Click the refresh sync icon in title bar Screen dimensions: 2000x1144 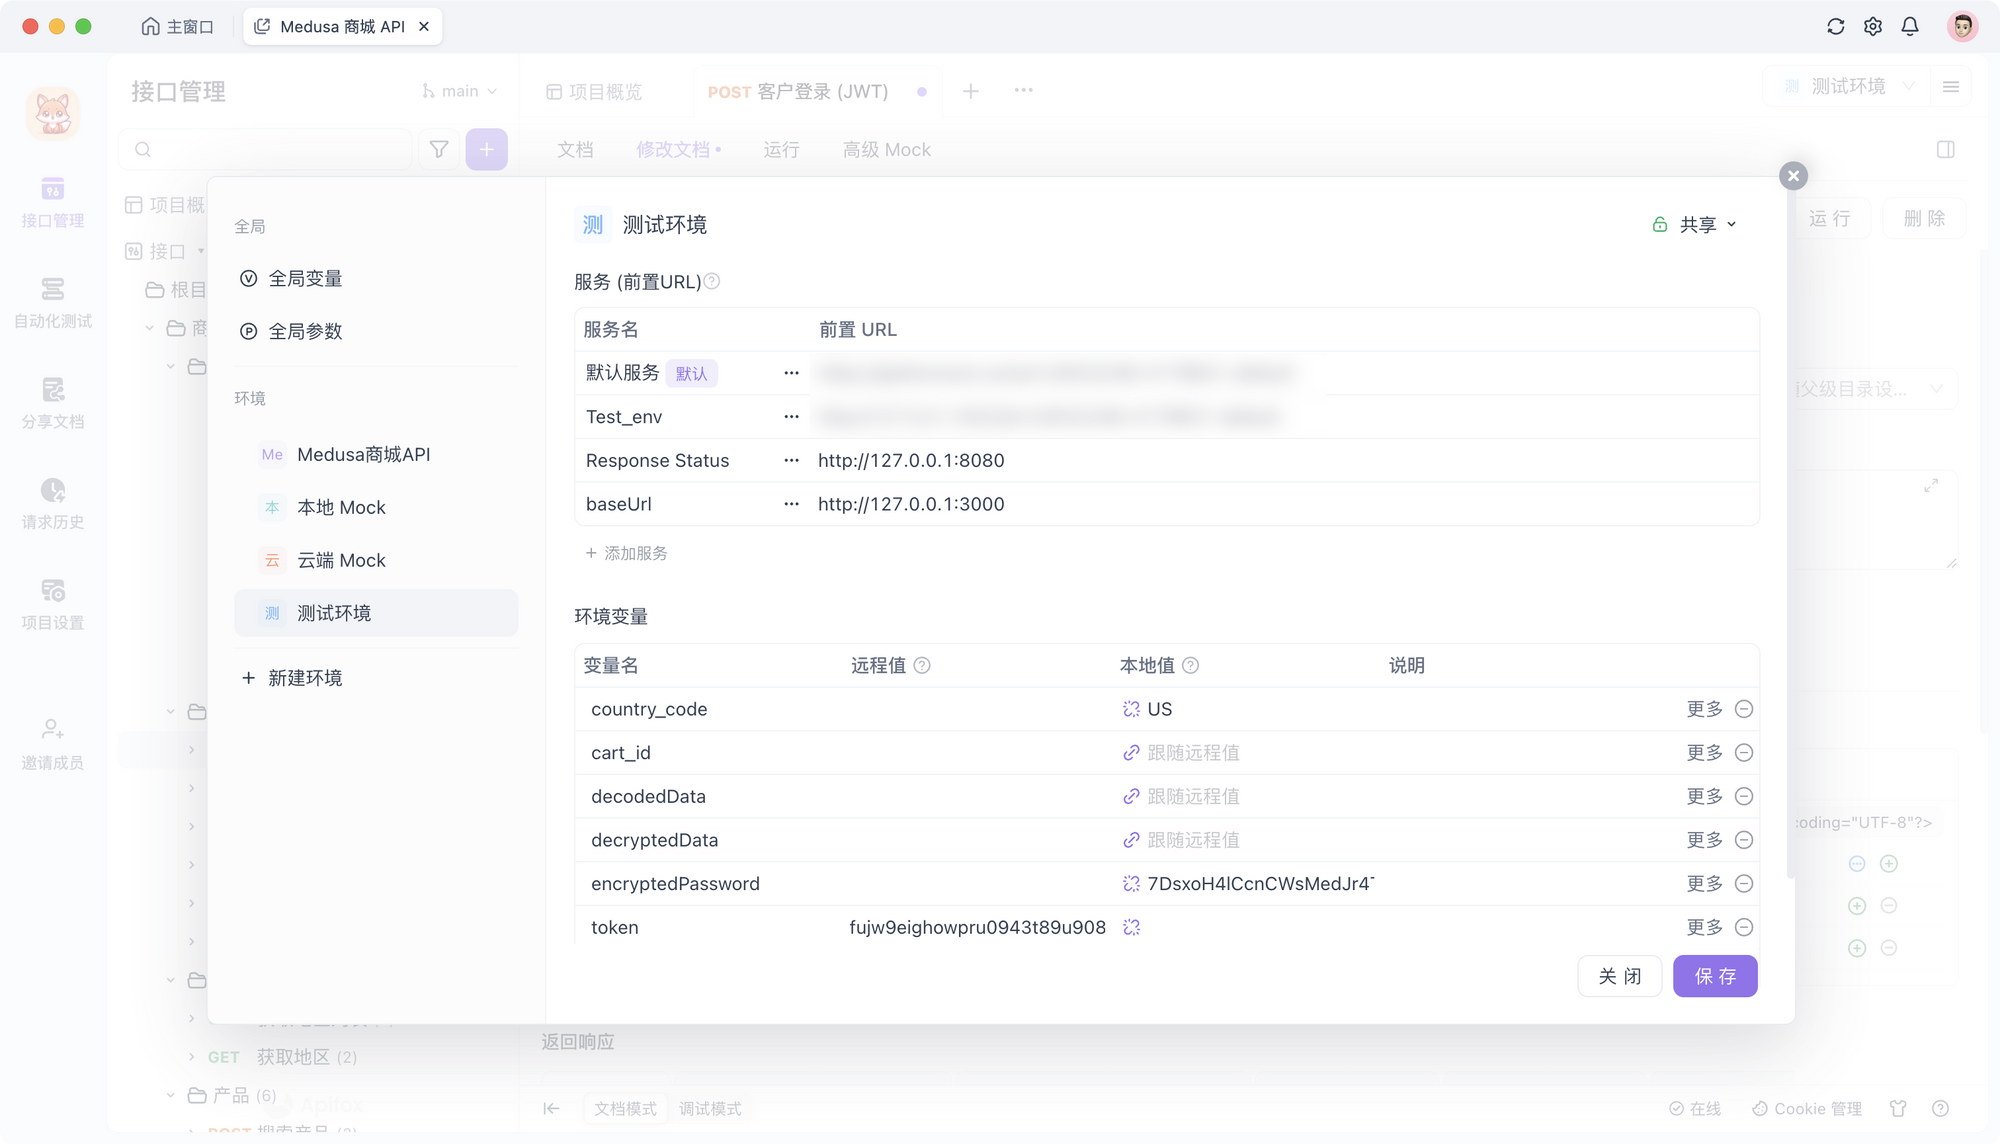[x=1835, y=27]
